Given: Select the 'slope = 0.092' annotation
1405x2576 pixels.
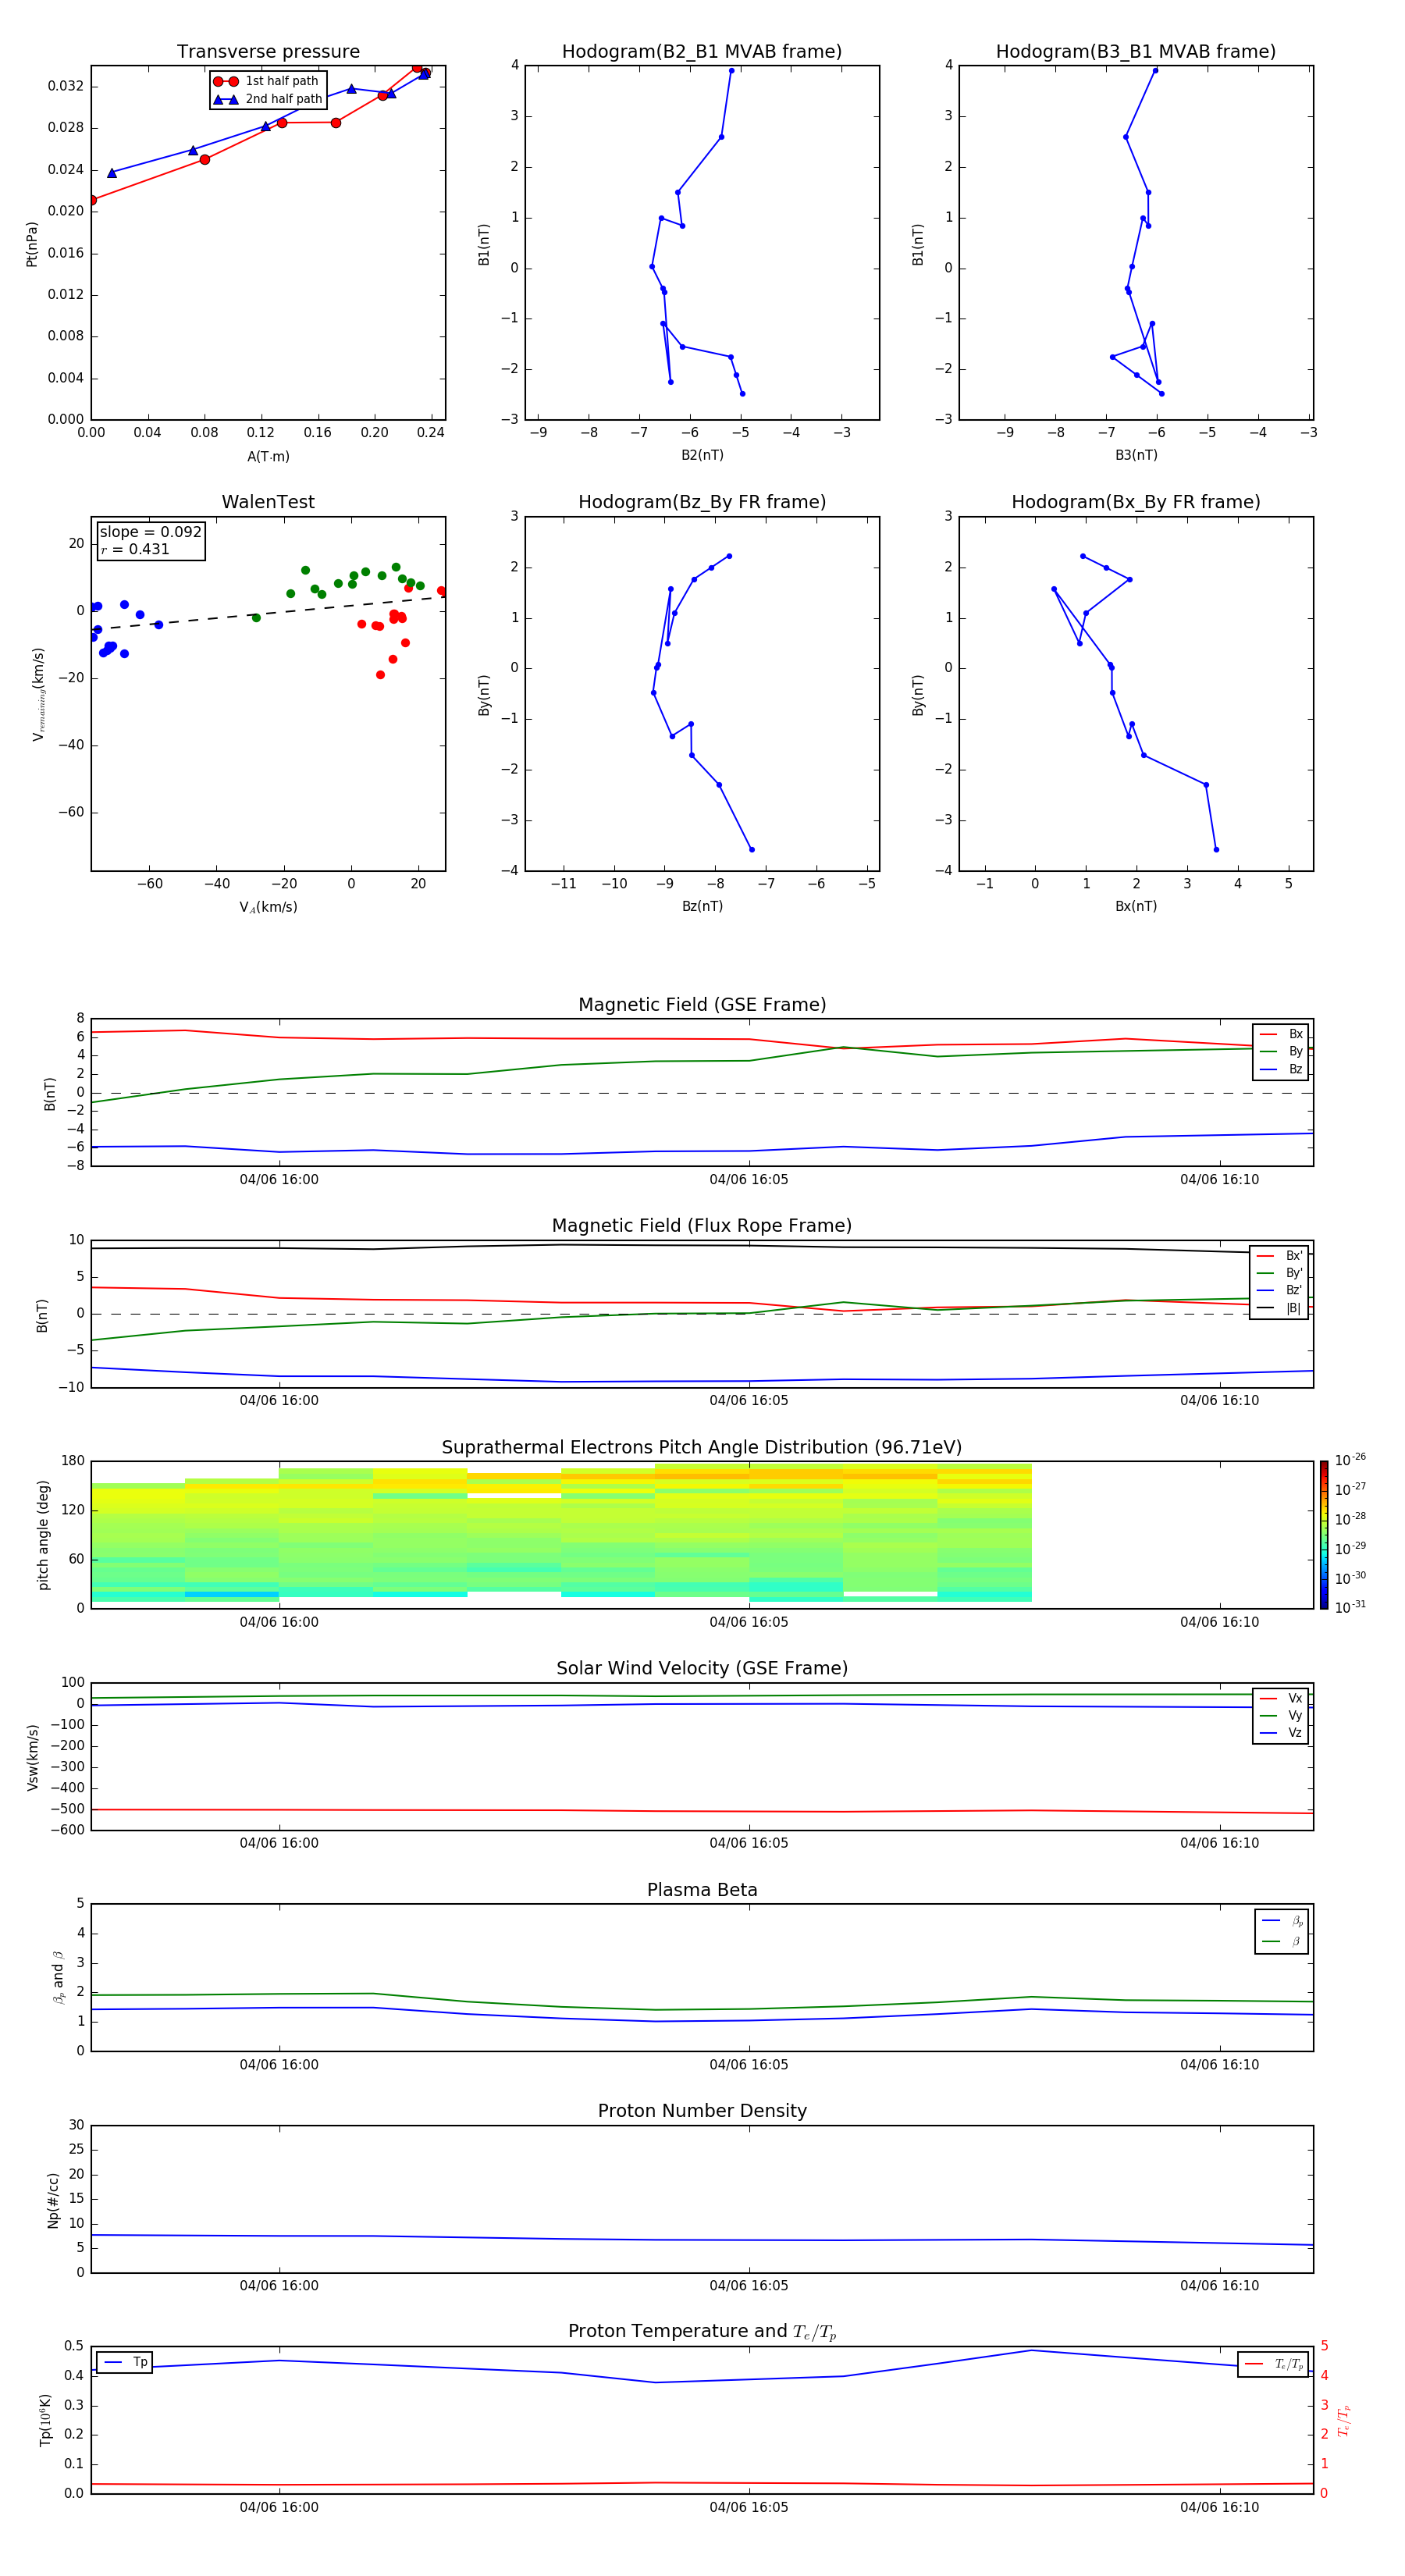Looking at the screenshot, I should point(151,532).
